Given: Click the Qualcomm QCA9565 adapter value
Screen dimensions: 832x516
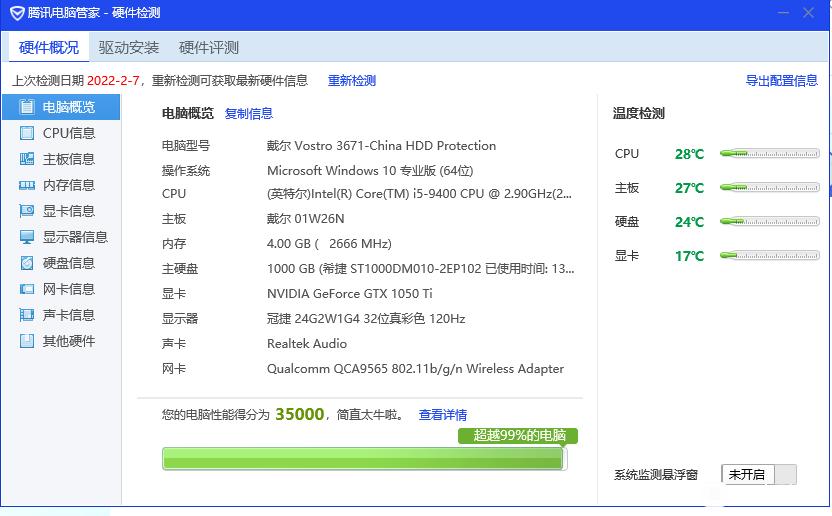Looking at the screenshot, I should 415,368.
